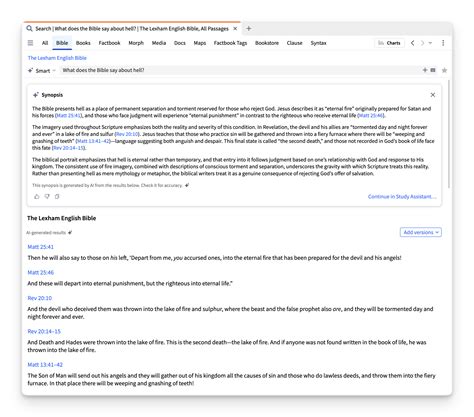Open the Factbook tab
This screenshot has height=417, width=474.
109,43
